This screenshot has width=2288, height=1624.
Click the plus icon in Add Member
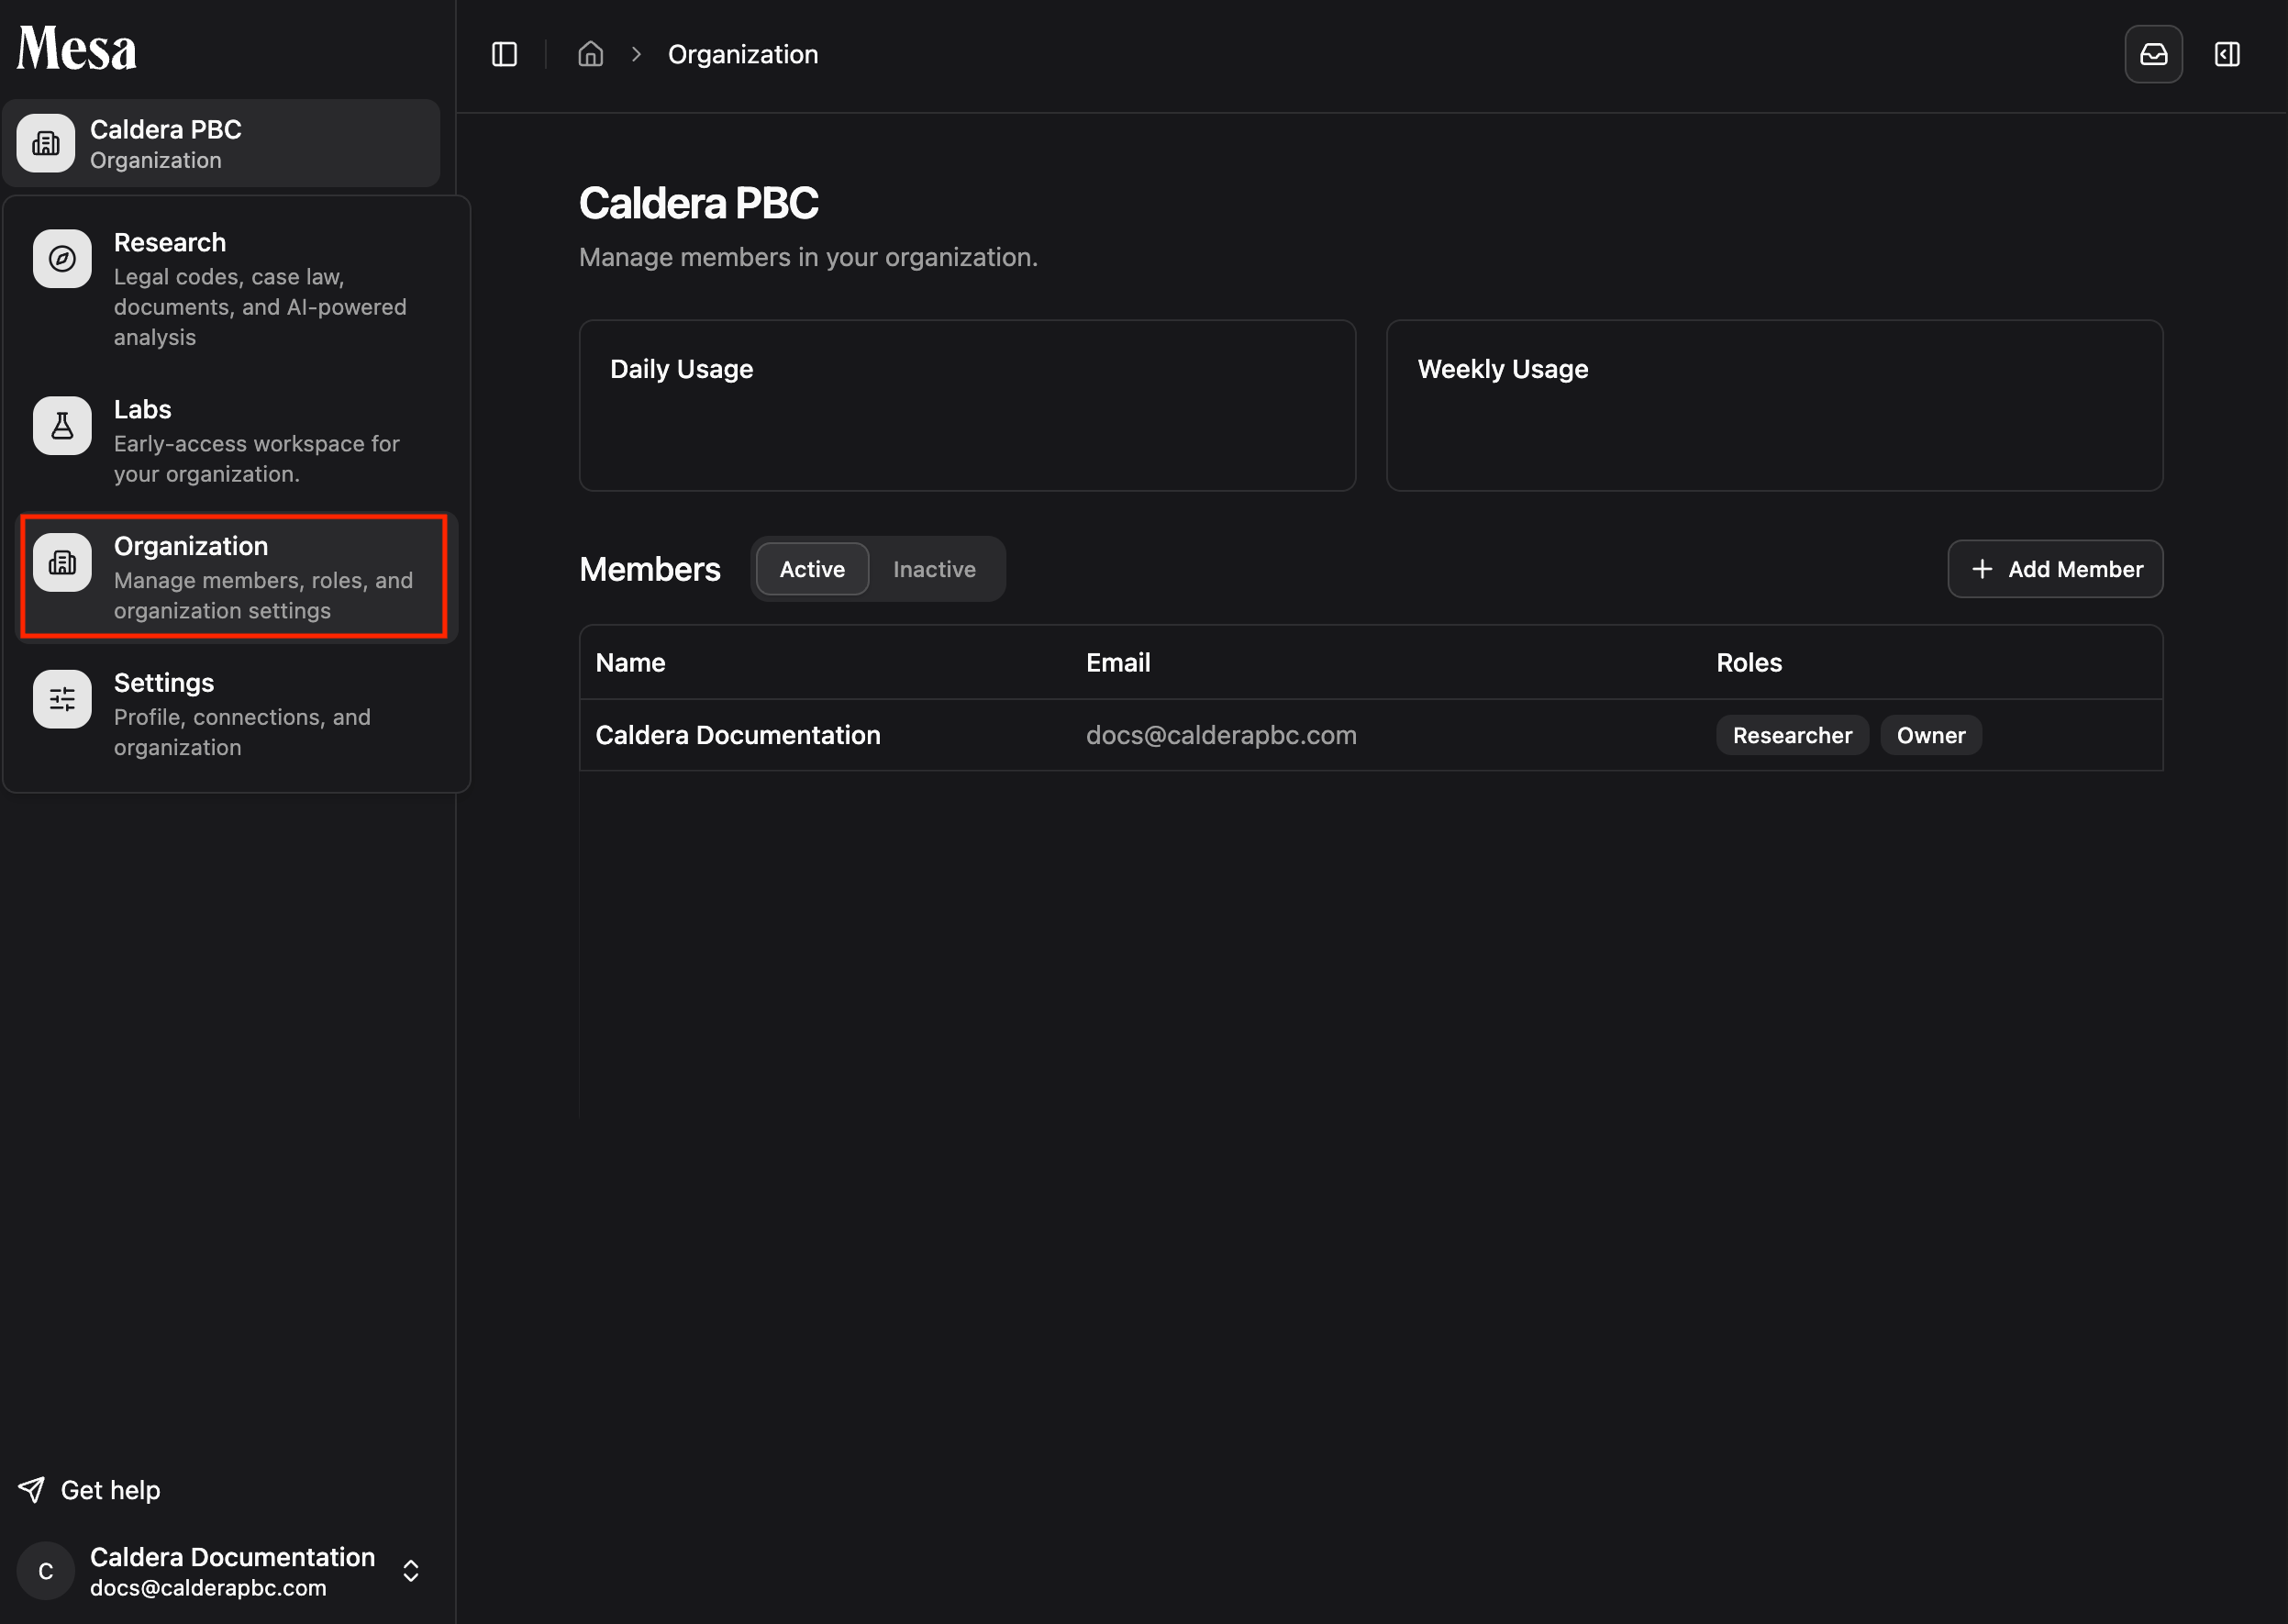click(x=1982, y=569)
